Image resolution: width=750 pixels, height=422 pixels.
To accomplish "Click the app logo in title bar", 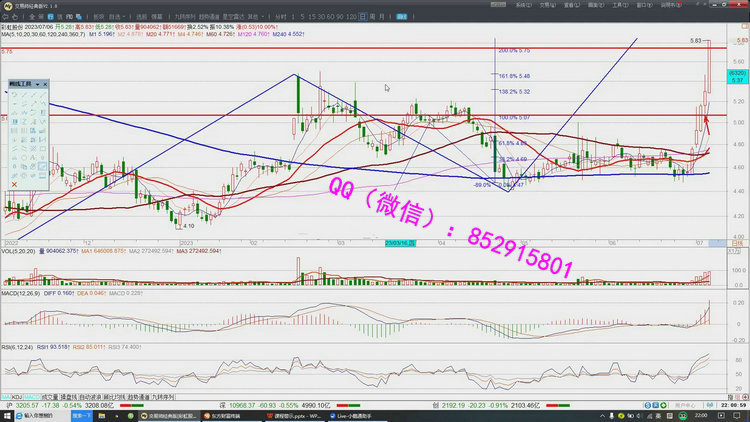I will point(7,5).
